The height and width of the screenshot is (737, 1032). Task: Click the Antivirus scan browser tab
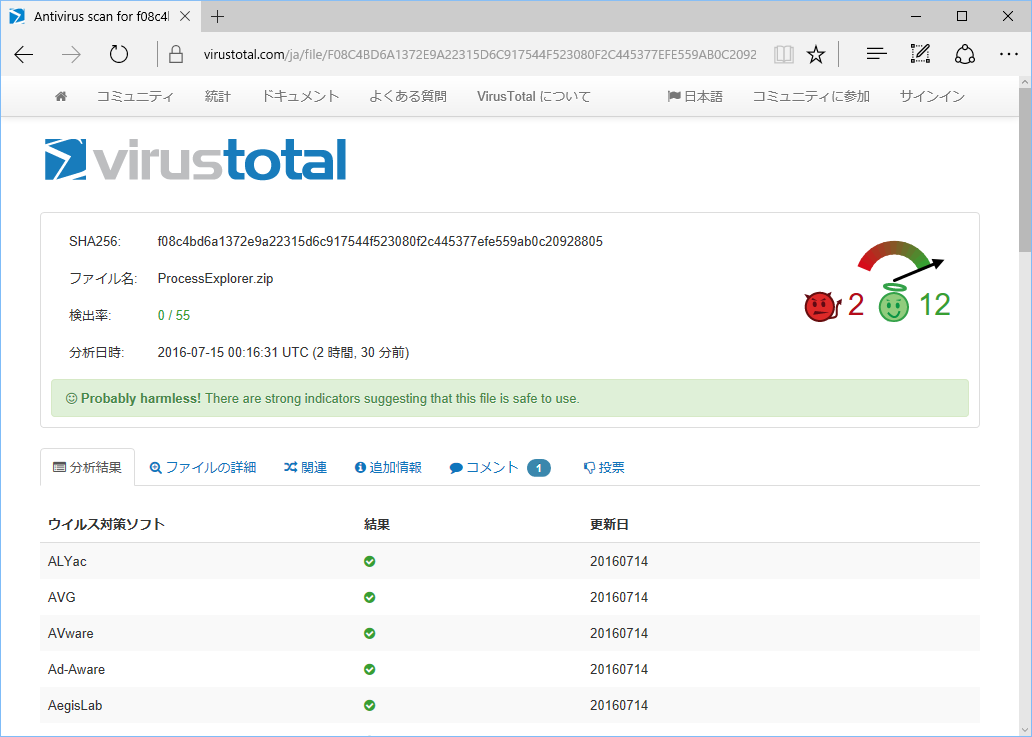101,16
